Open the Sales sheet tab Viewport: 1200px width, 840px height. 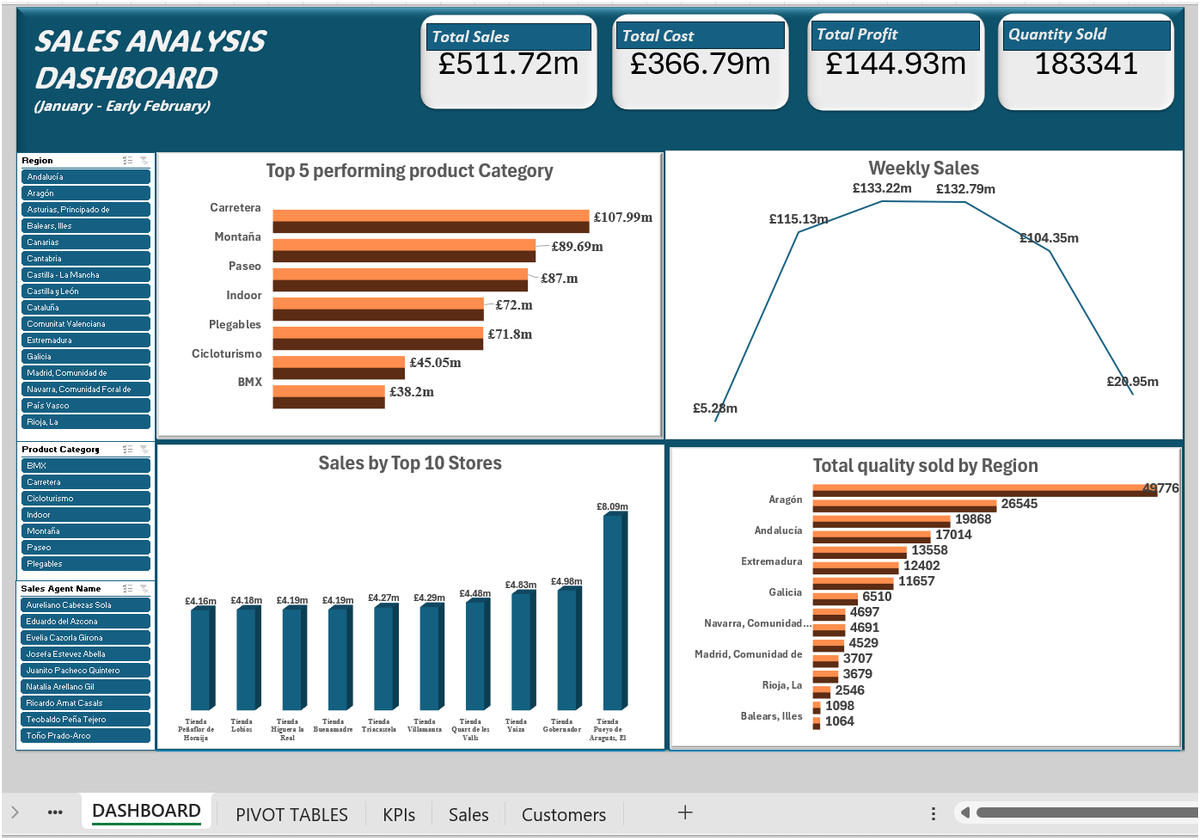[469, 814]
